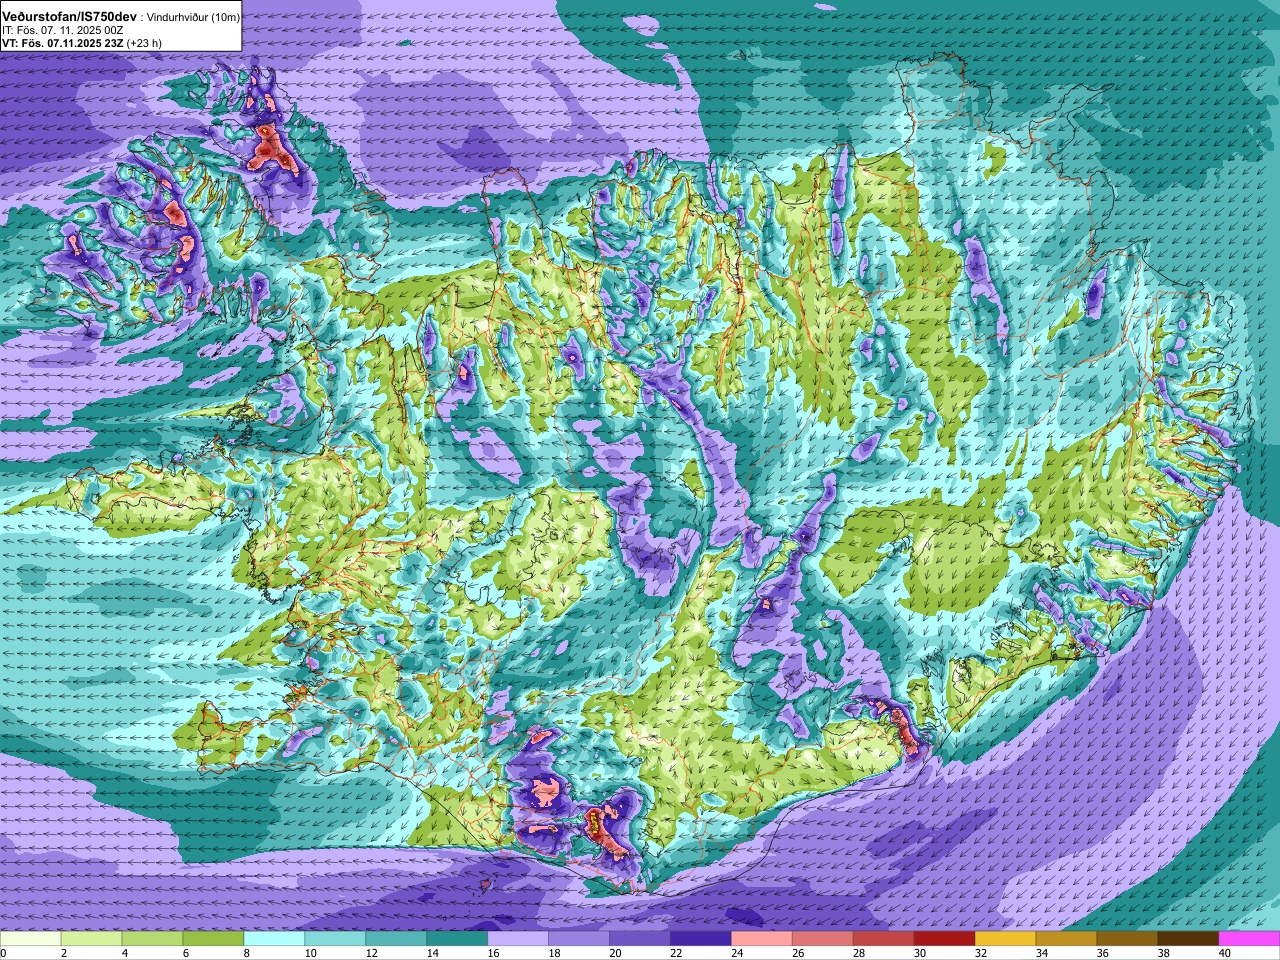Click the bright cyan 8–10 legend swatch
The width and height of the screenshot is (1280, 960).
pyautogui.click(x=274, y=940)
